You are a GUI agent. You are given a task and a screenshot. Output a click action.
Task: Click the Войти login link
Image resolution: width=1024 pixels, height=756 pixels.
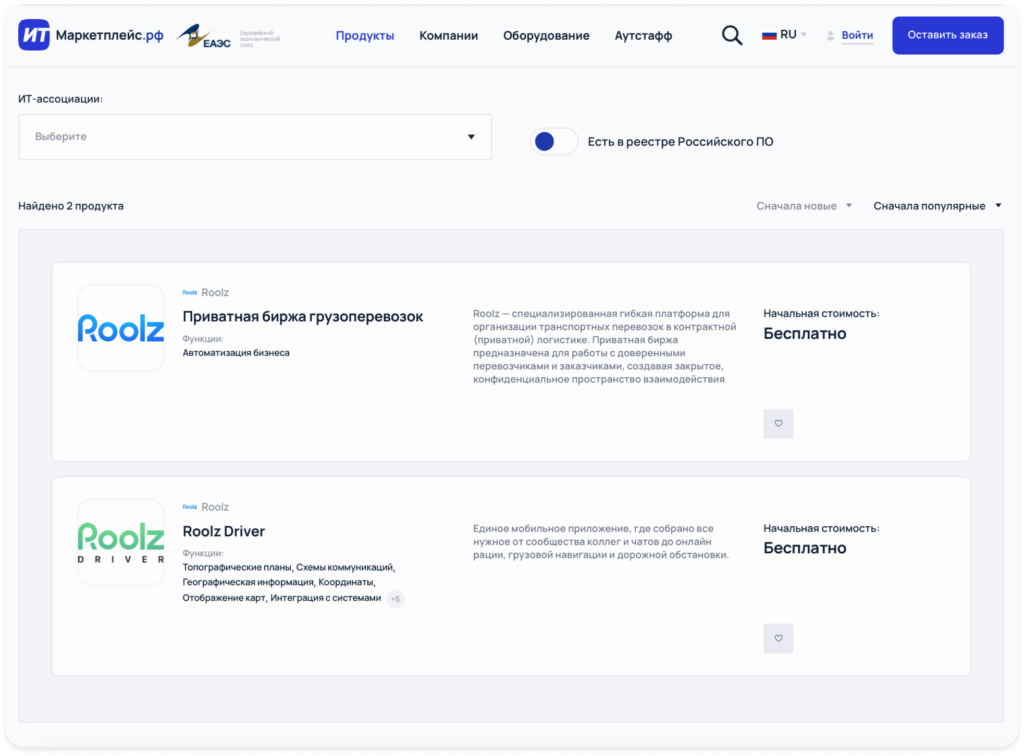857,35
